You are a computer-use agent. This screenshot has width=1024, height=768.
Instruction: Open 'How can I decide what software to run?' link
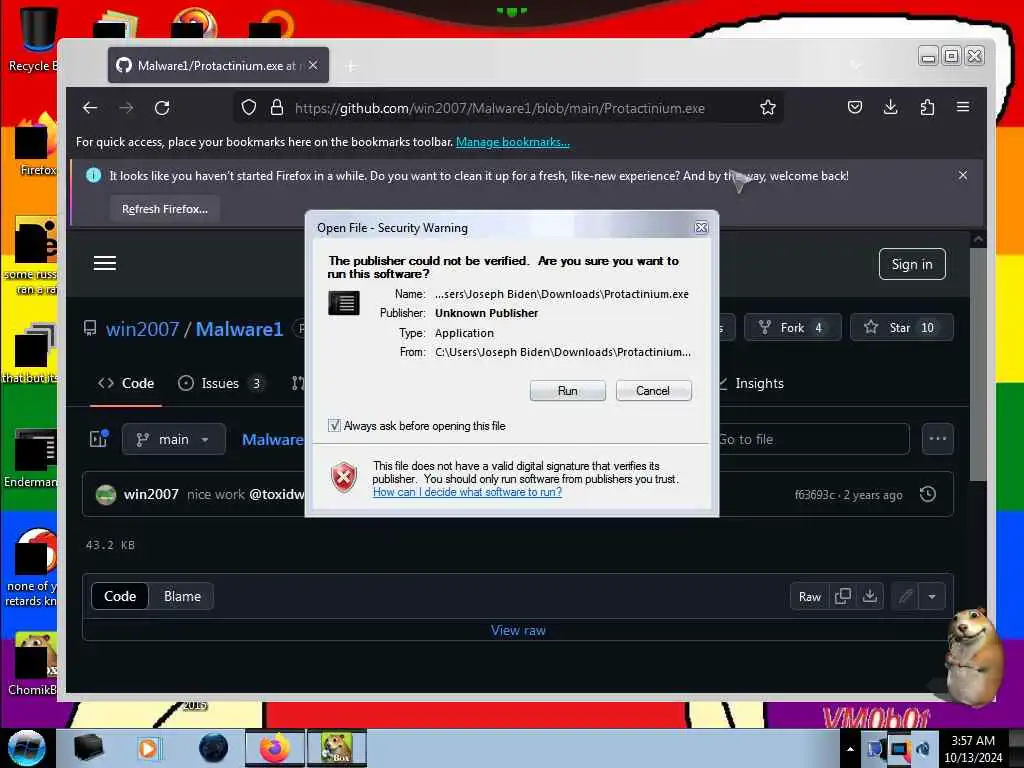(467, 492)
